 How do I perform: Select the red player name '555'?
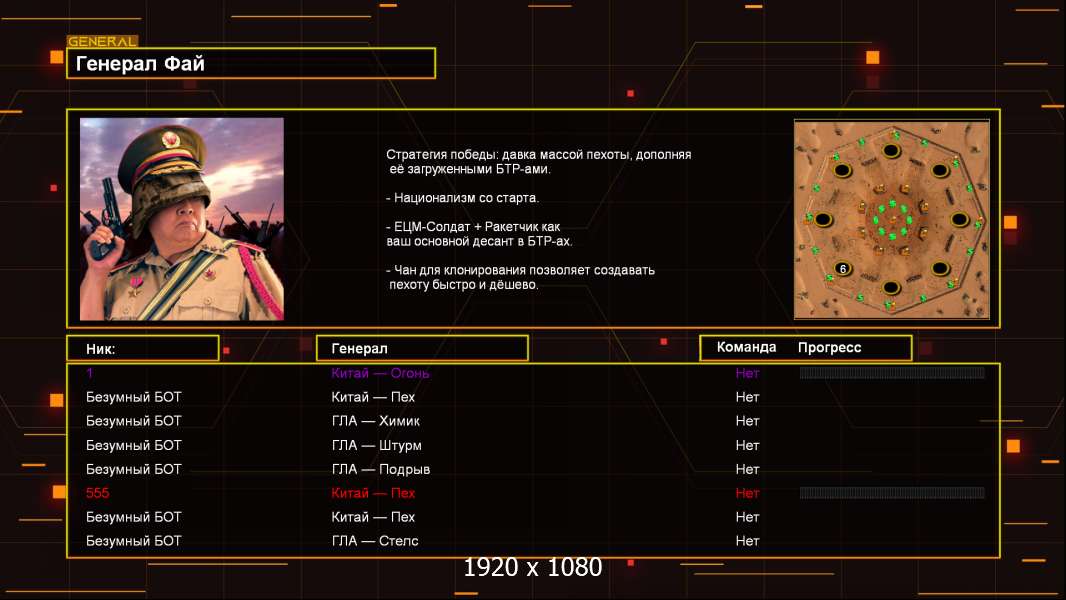click(x=97, y=493)
